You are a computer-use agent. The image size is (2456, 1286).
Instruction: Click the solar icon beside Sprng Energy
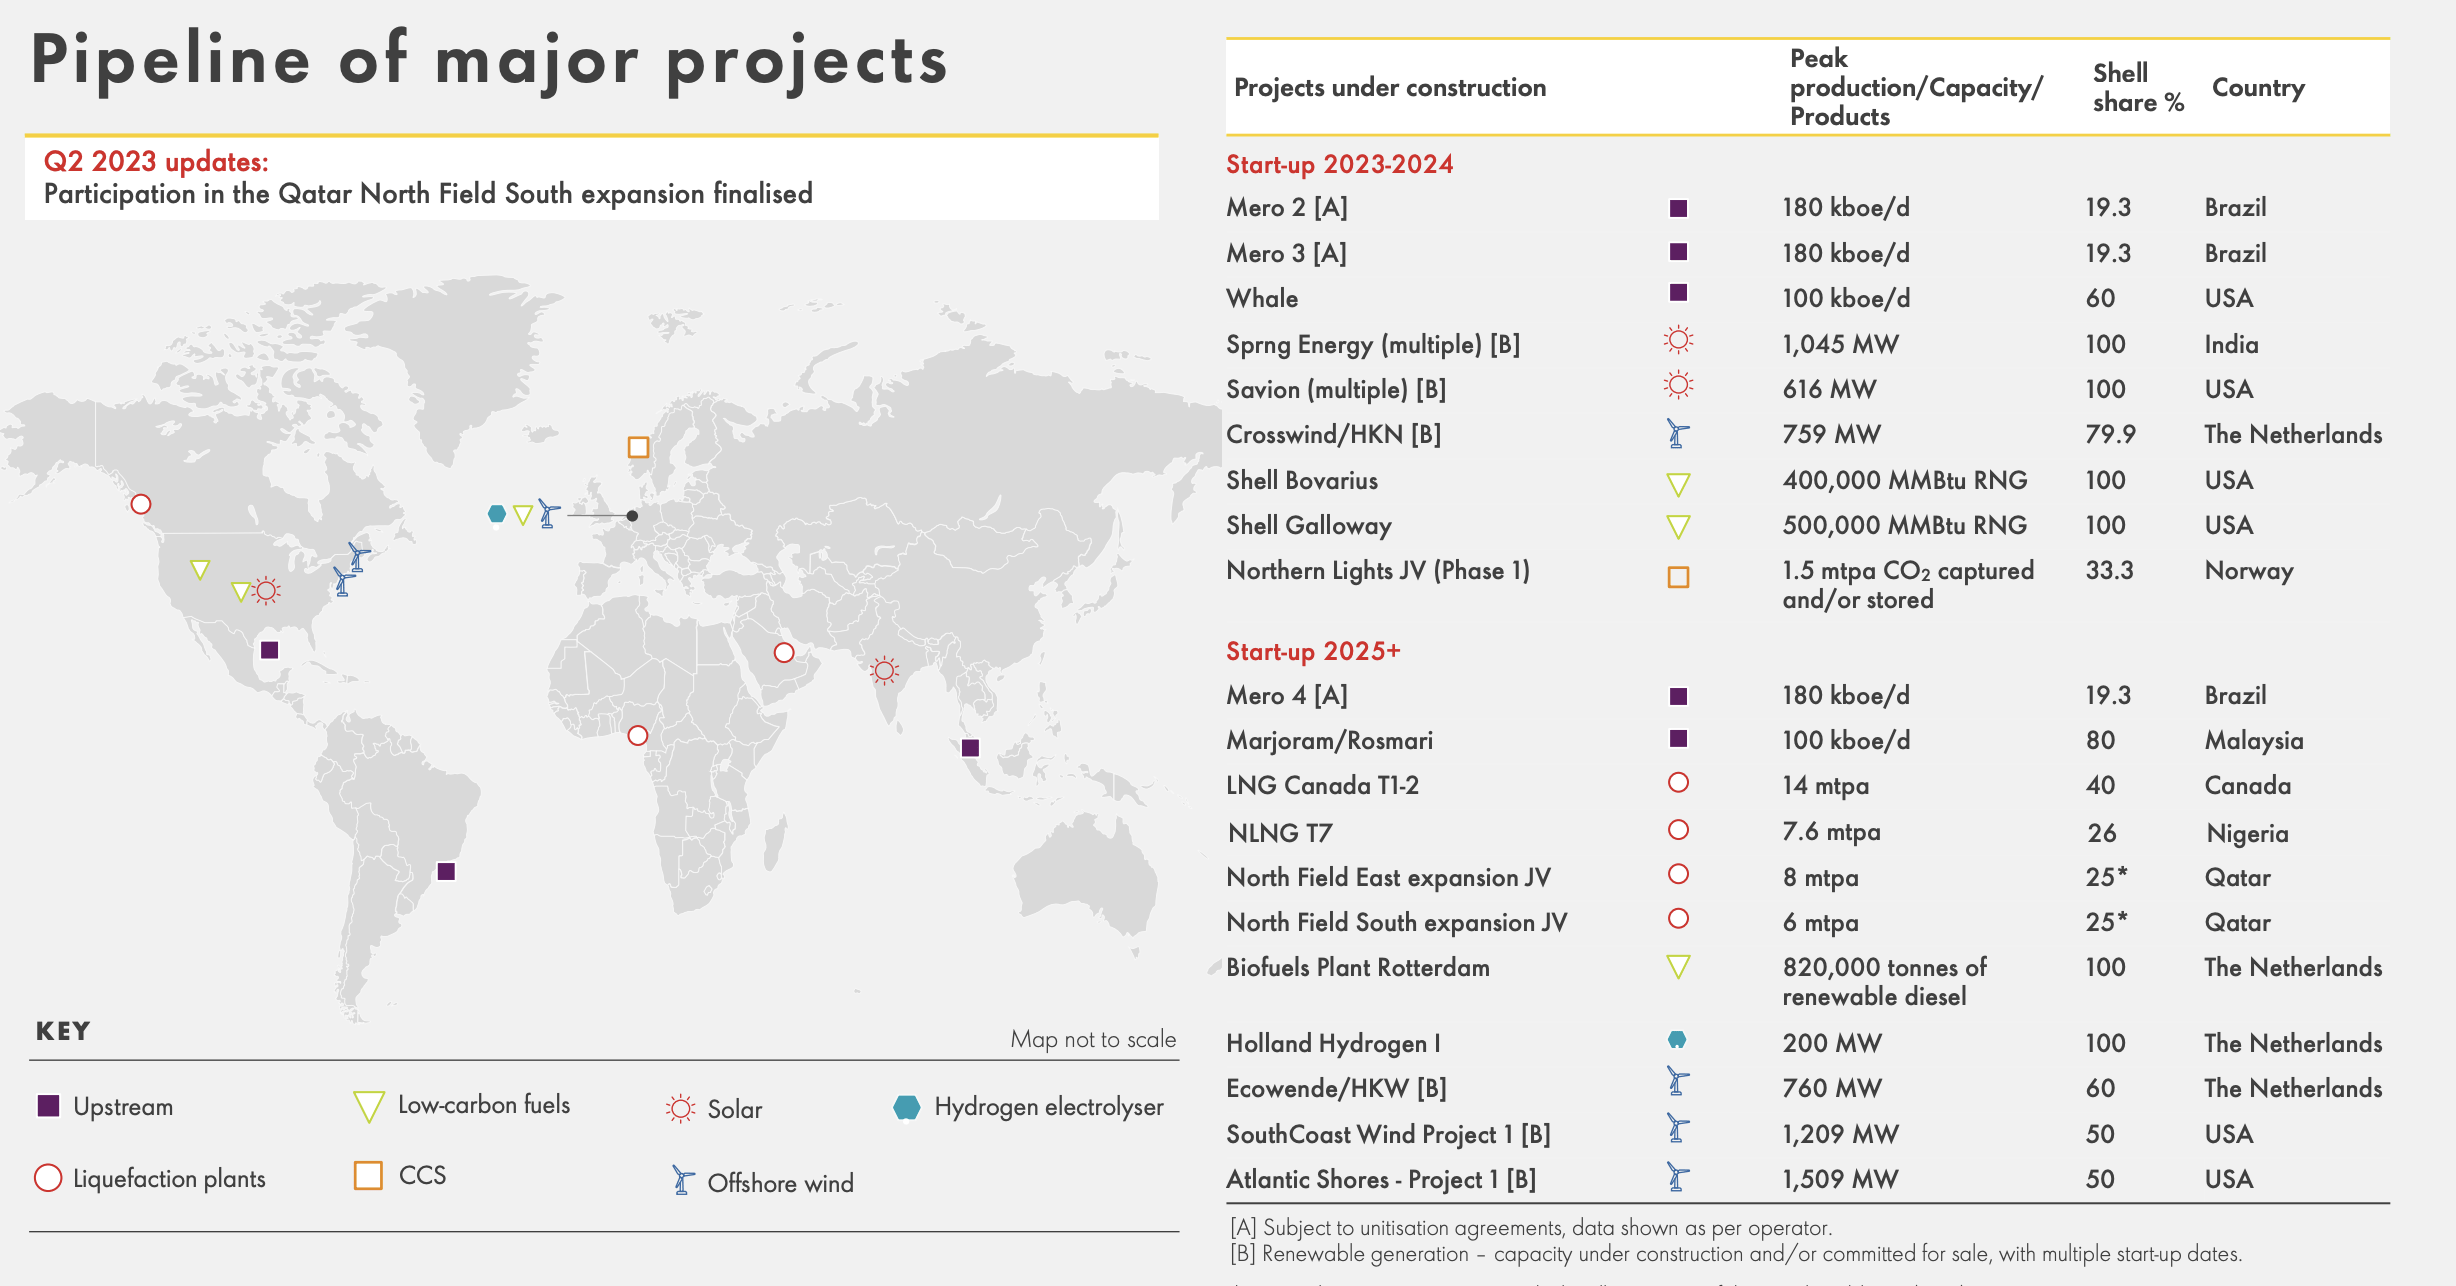1679,340
